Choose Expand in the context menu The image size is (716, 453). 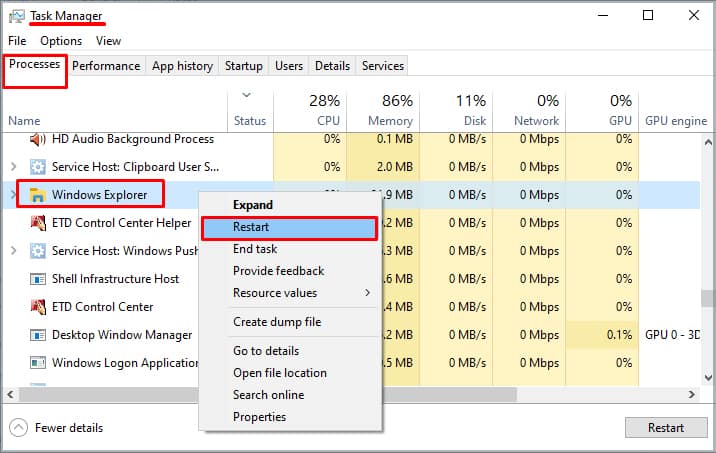pos(290,205)
